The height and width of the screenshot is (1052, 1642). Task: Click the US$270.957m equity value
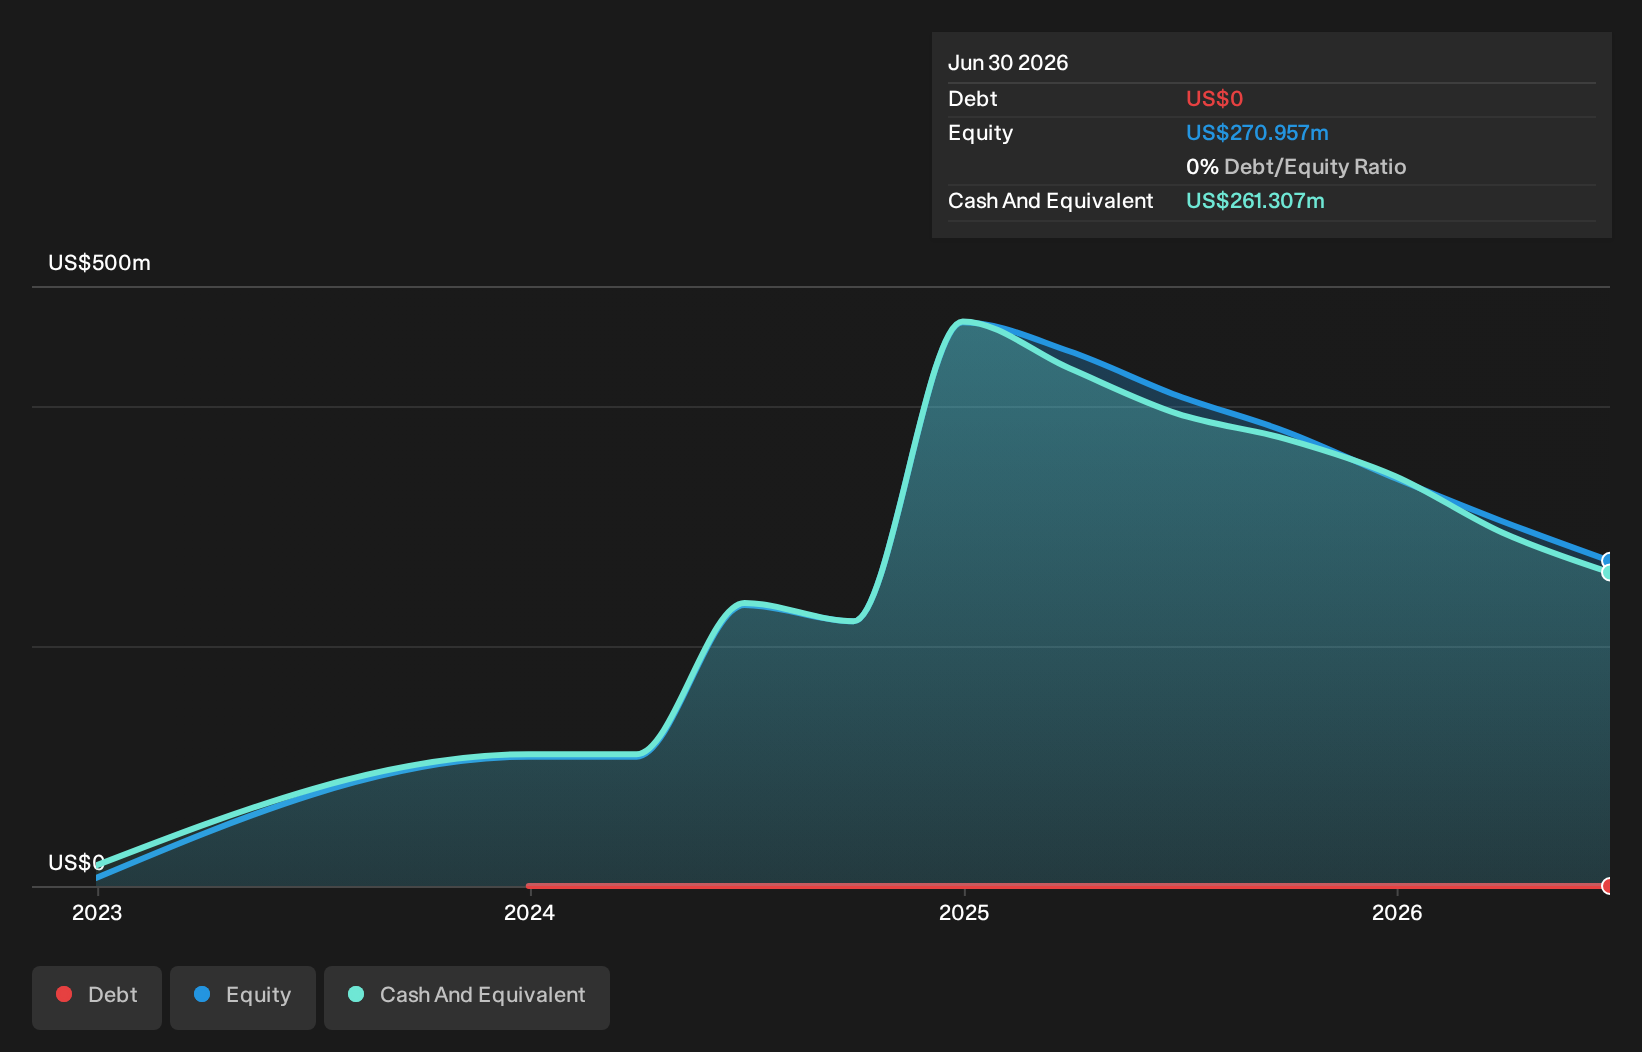1257,133
